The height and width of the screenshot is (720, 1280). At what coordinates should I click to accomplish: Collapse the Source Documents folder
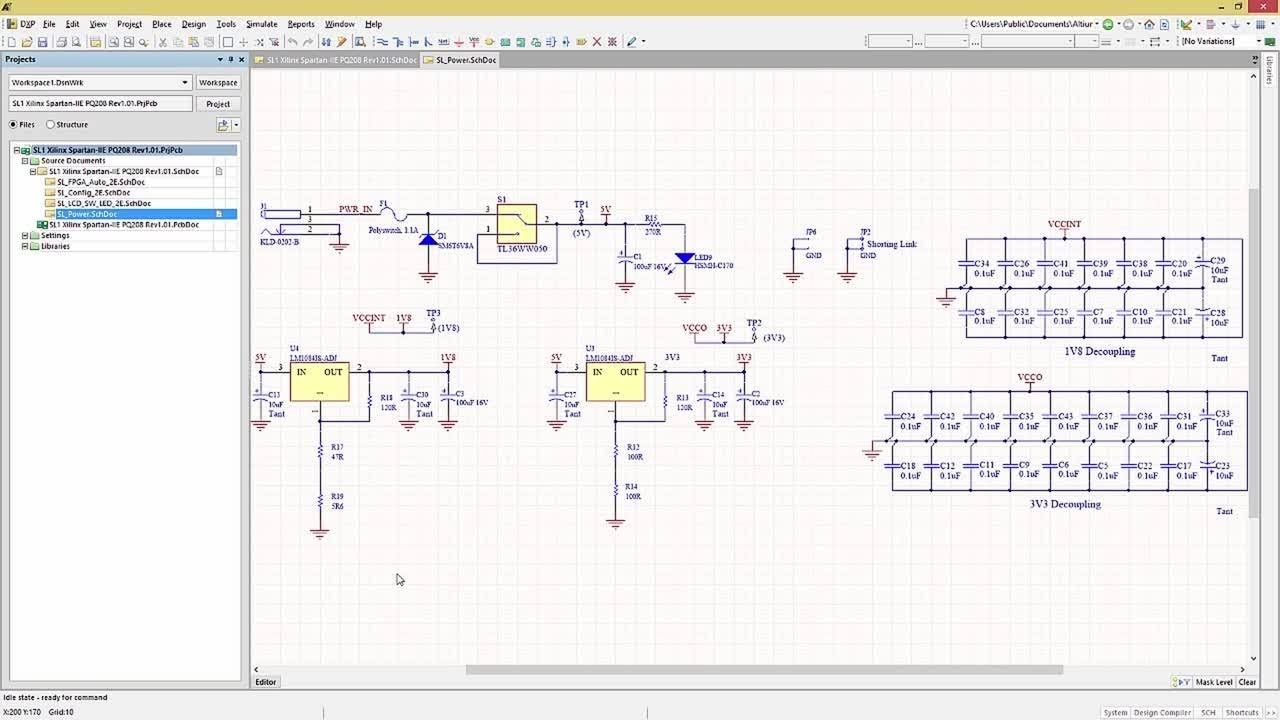pos(25,161)
